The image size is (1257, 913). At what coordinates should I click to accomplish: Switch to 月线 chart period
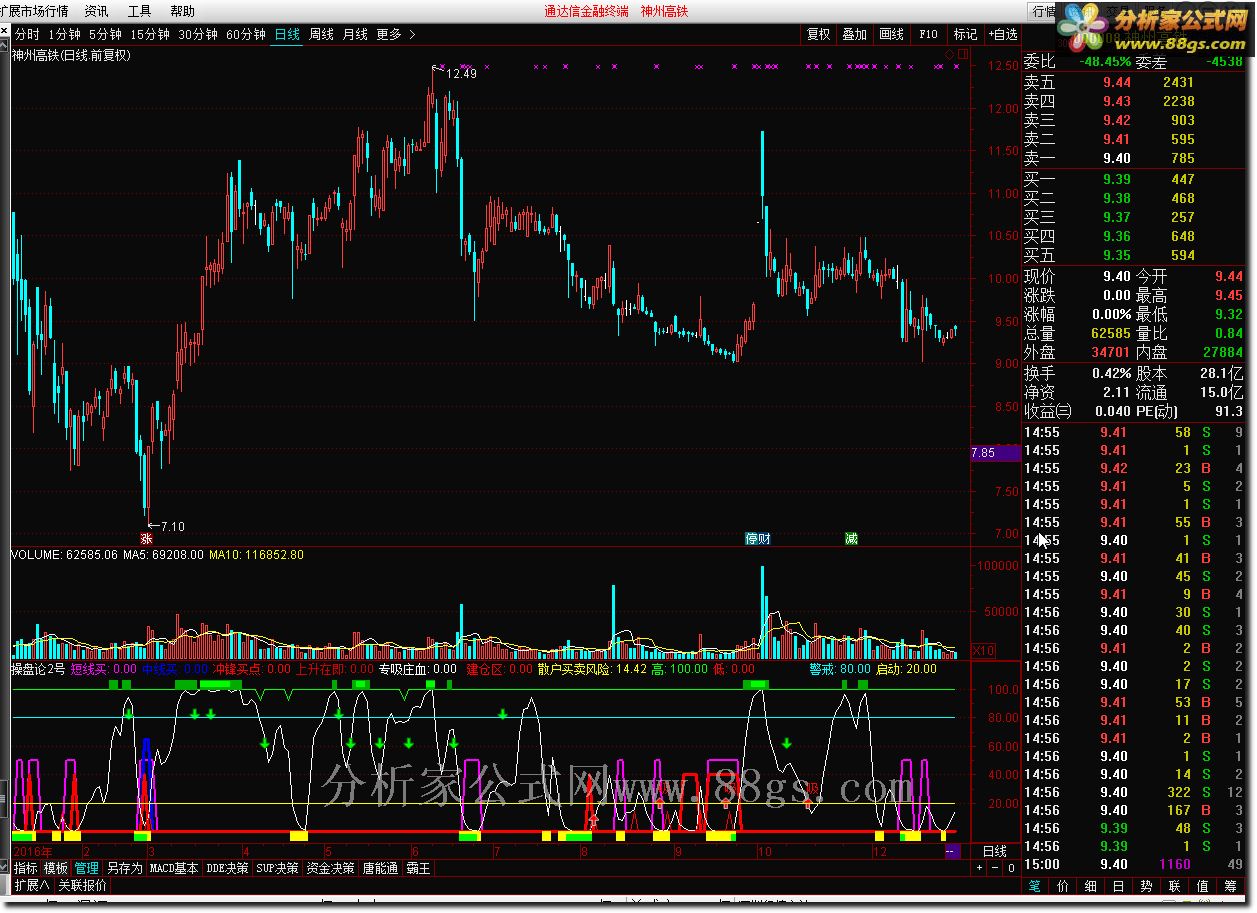[x=355, y=34]
